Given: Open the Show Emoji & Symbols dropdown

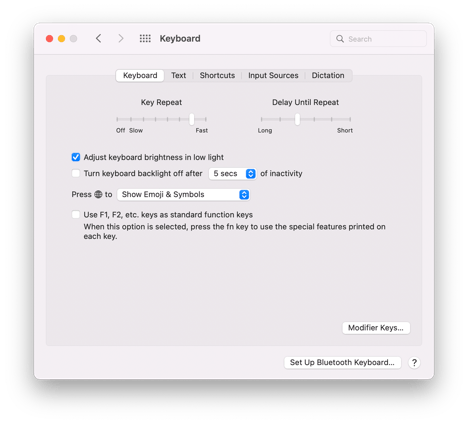Looking at the screenshot, I should coord(183,195).
